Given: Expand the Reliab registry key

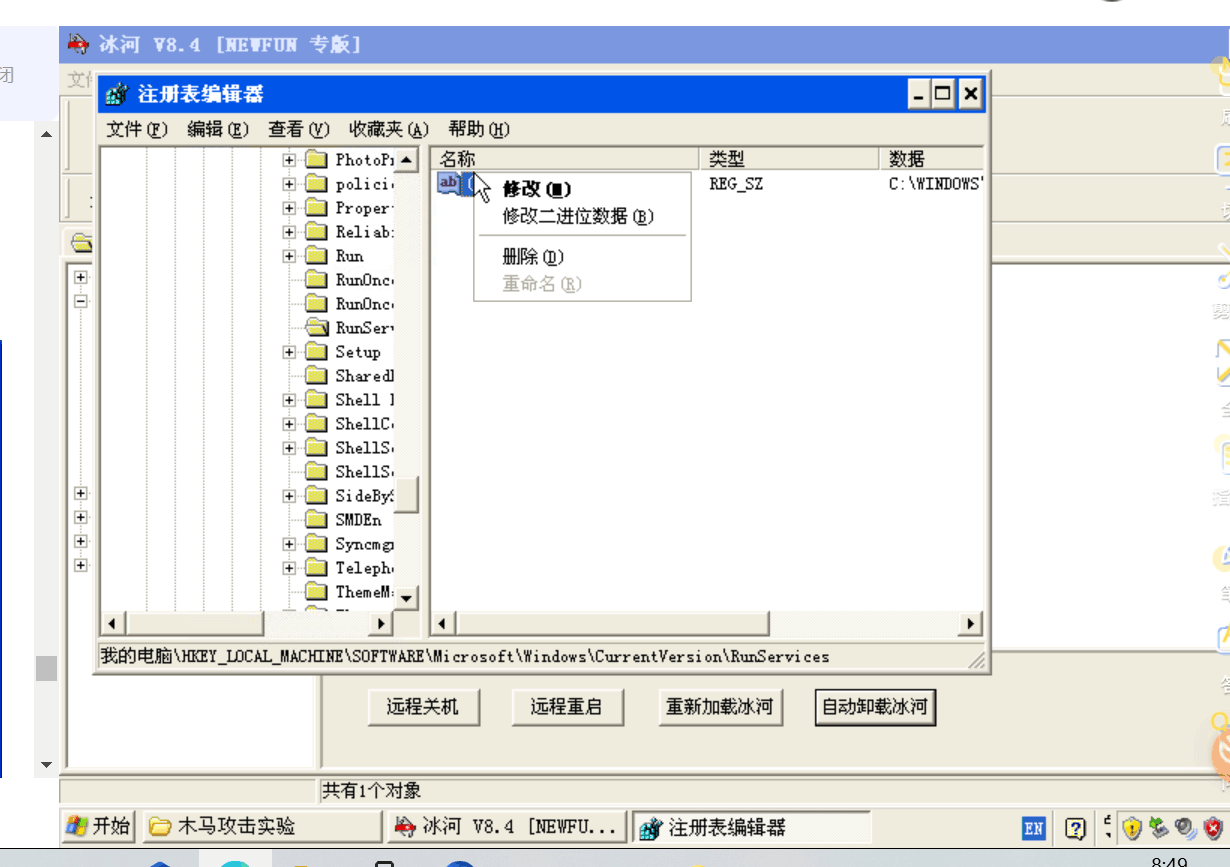Looking at the screenshot, I should [x=289, y=232].
